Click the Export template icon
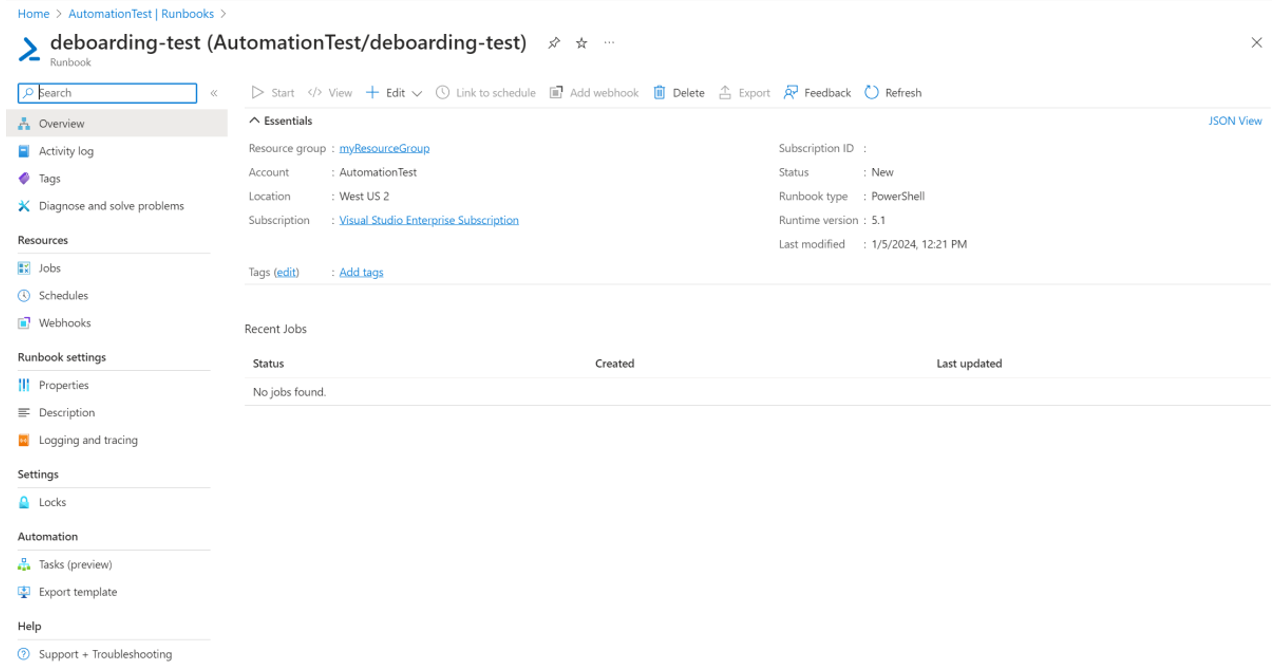 point(24,592)
